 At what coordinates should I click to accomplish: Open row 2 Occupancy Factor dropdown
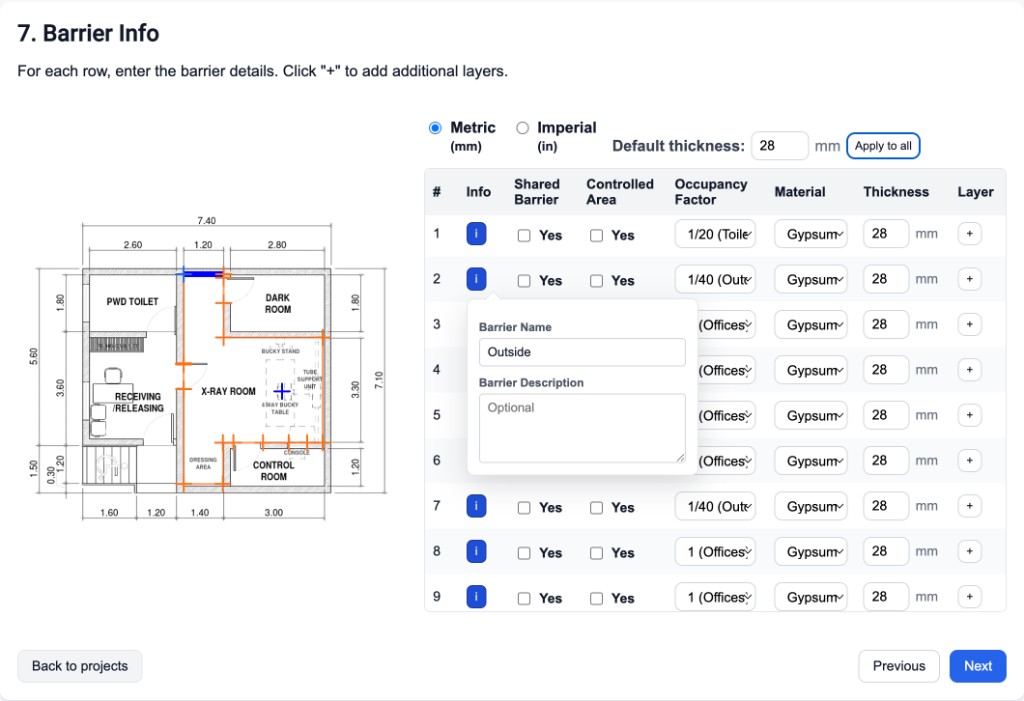tap(715, 279)
